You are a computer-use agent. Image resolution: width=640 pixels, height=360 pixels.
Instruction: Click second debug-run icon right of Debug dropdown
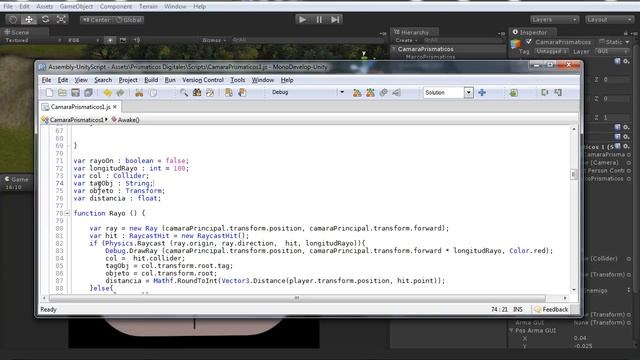pyautogui.click(x=370, y=93)
